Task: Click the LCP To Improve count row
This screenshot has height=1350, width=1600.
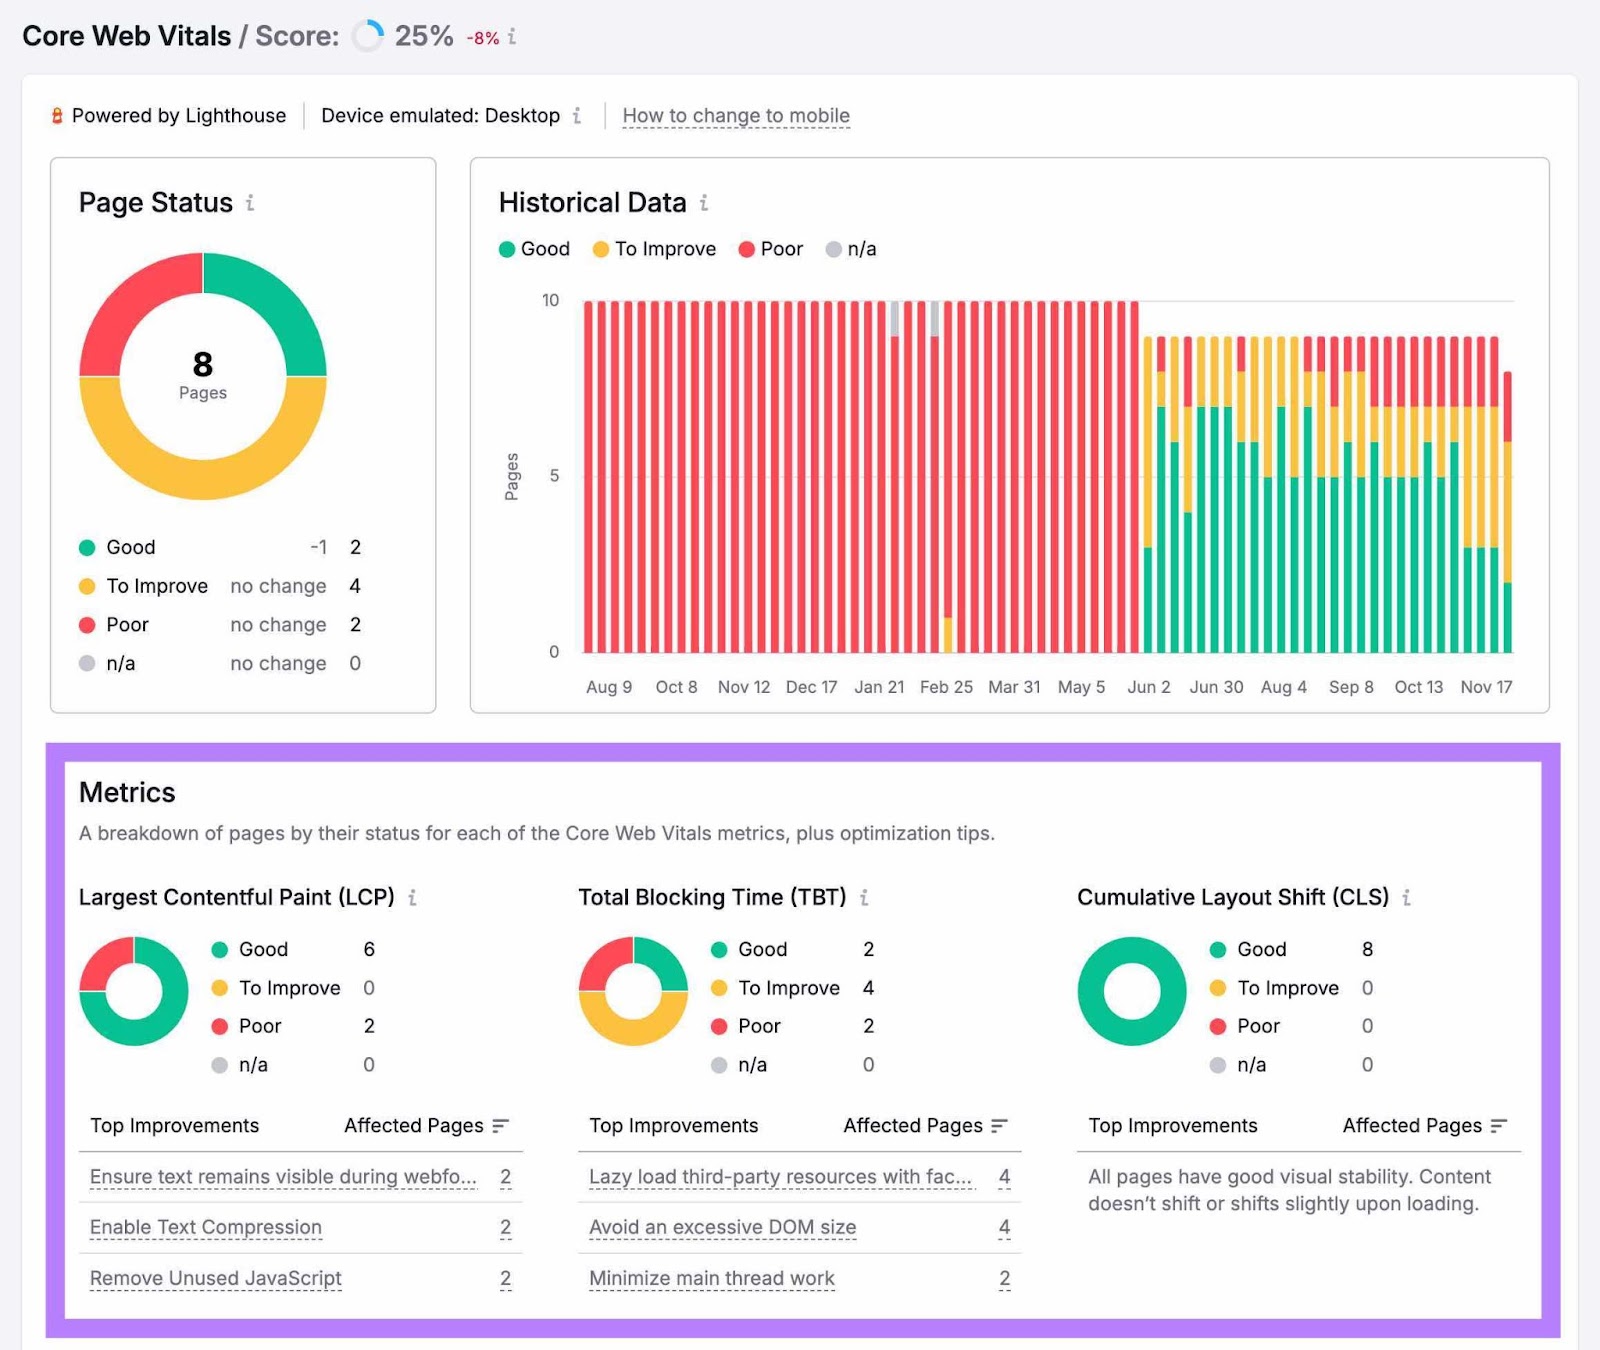Action: (294, 988)
